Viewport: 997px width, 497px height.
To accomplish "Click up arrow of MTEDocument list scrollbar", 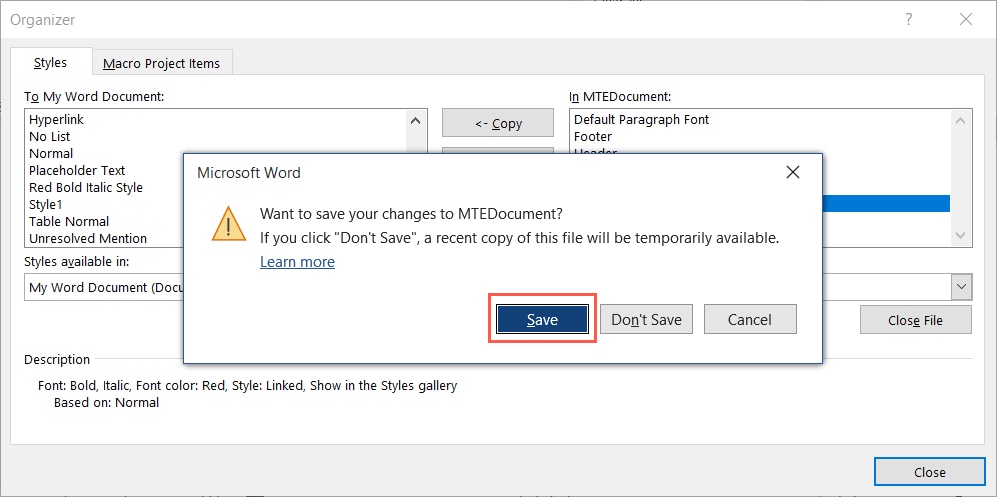I will [960, 120].
